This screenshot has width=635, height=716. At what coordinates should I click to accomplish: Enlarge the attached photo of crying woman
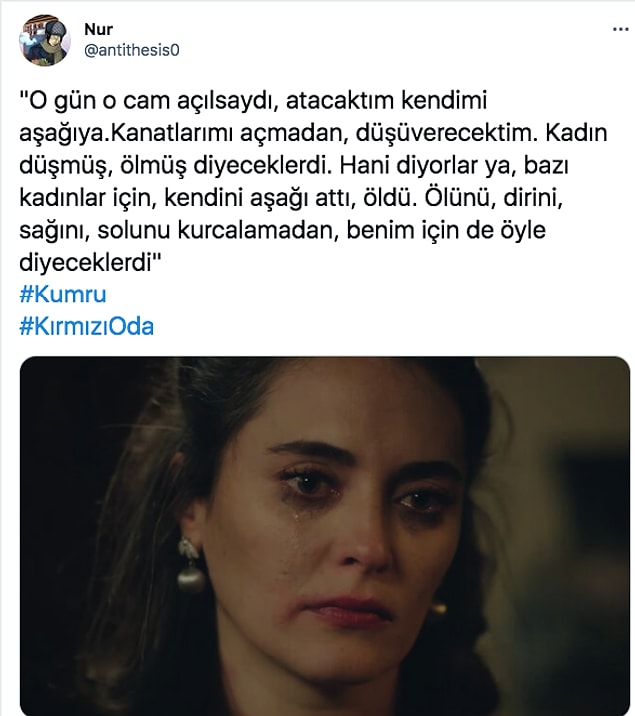(325, 536)
